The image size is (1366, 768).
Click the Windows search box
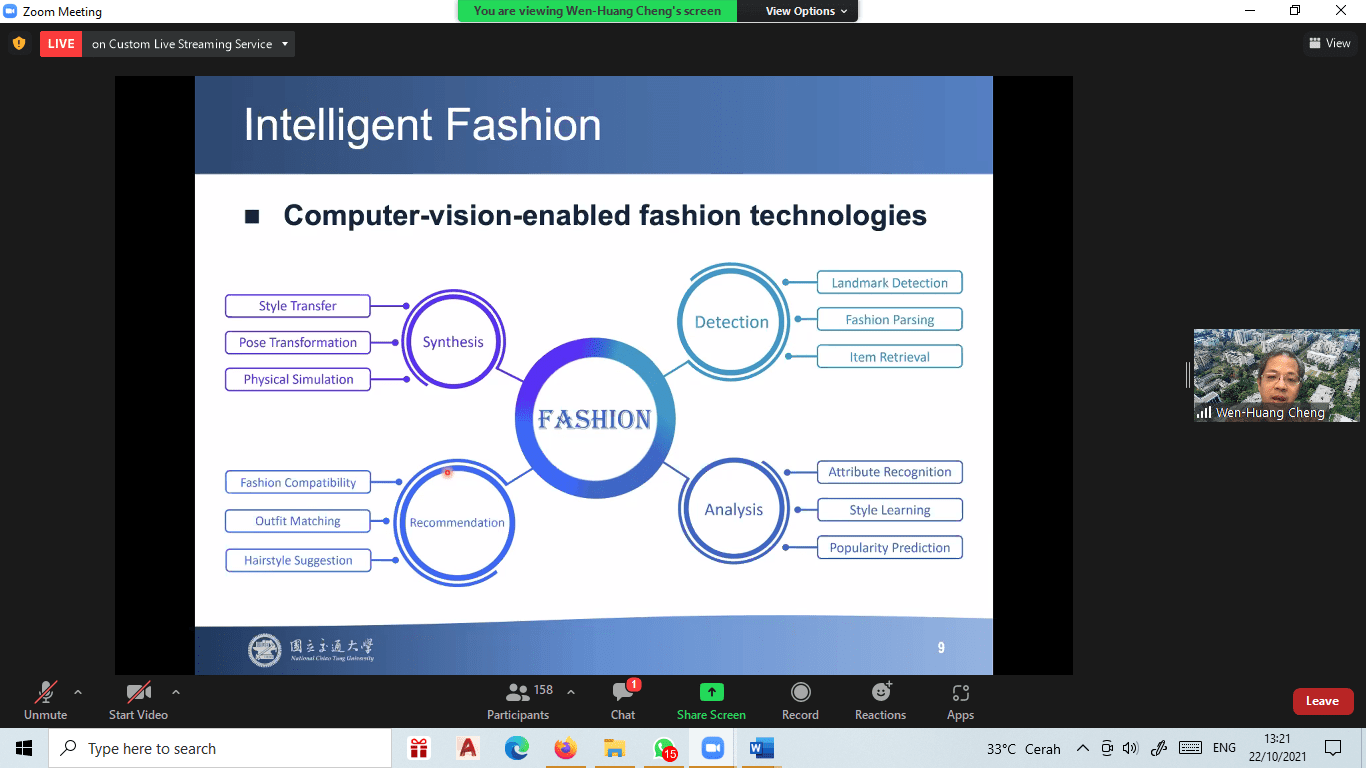(x=220, y=748)
